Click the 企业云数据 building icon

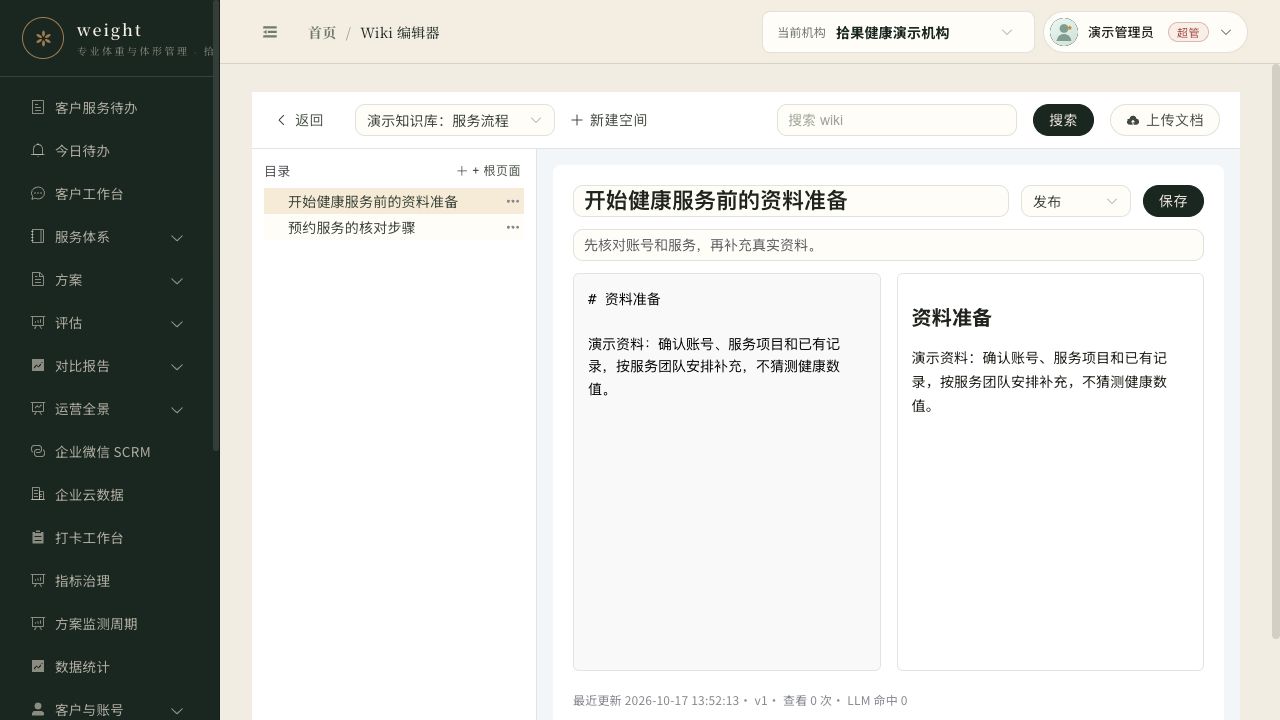coord(38,494)
